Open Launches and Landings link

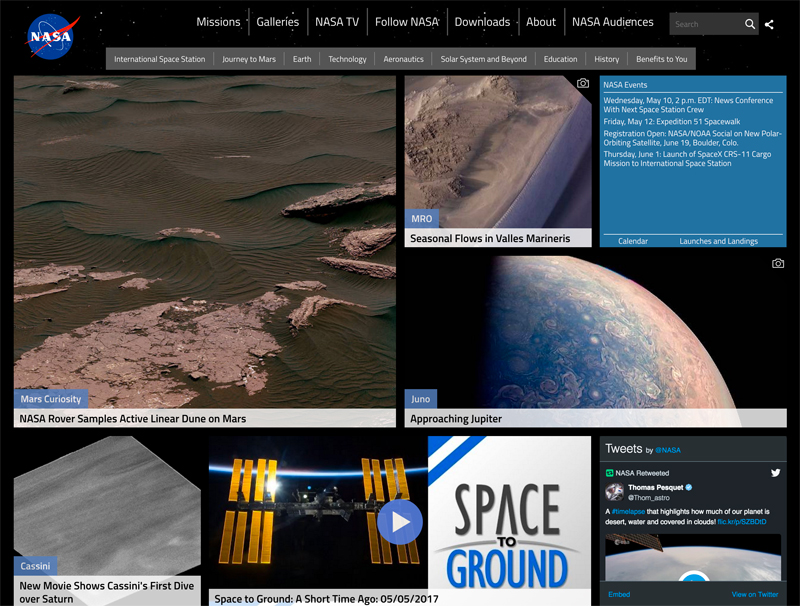[x=718, y=241]
